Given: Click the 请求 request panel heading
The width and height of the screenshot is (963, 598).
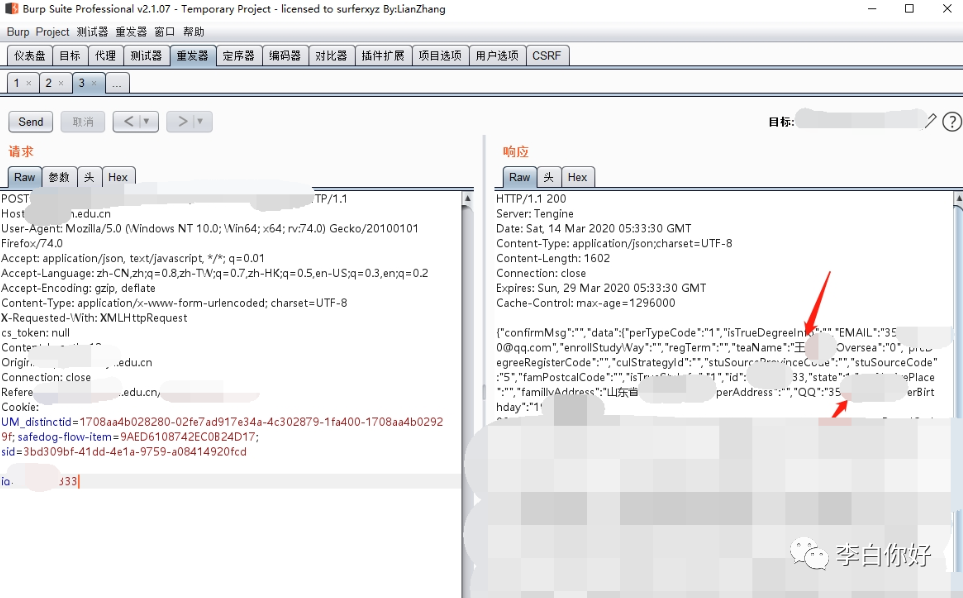Looking at the screenshot, I should click(21, 152).
